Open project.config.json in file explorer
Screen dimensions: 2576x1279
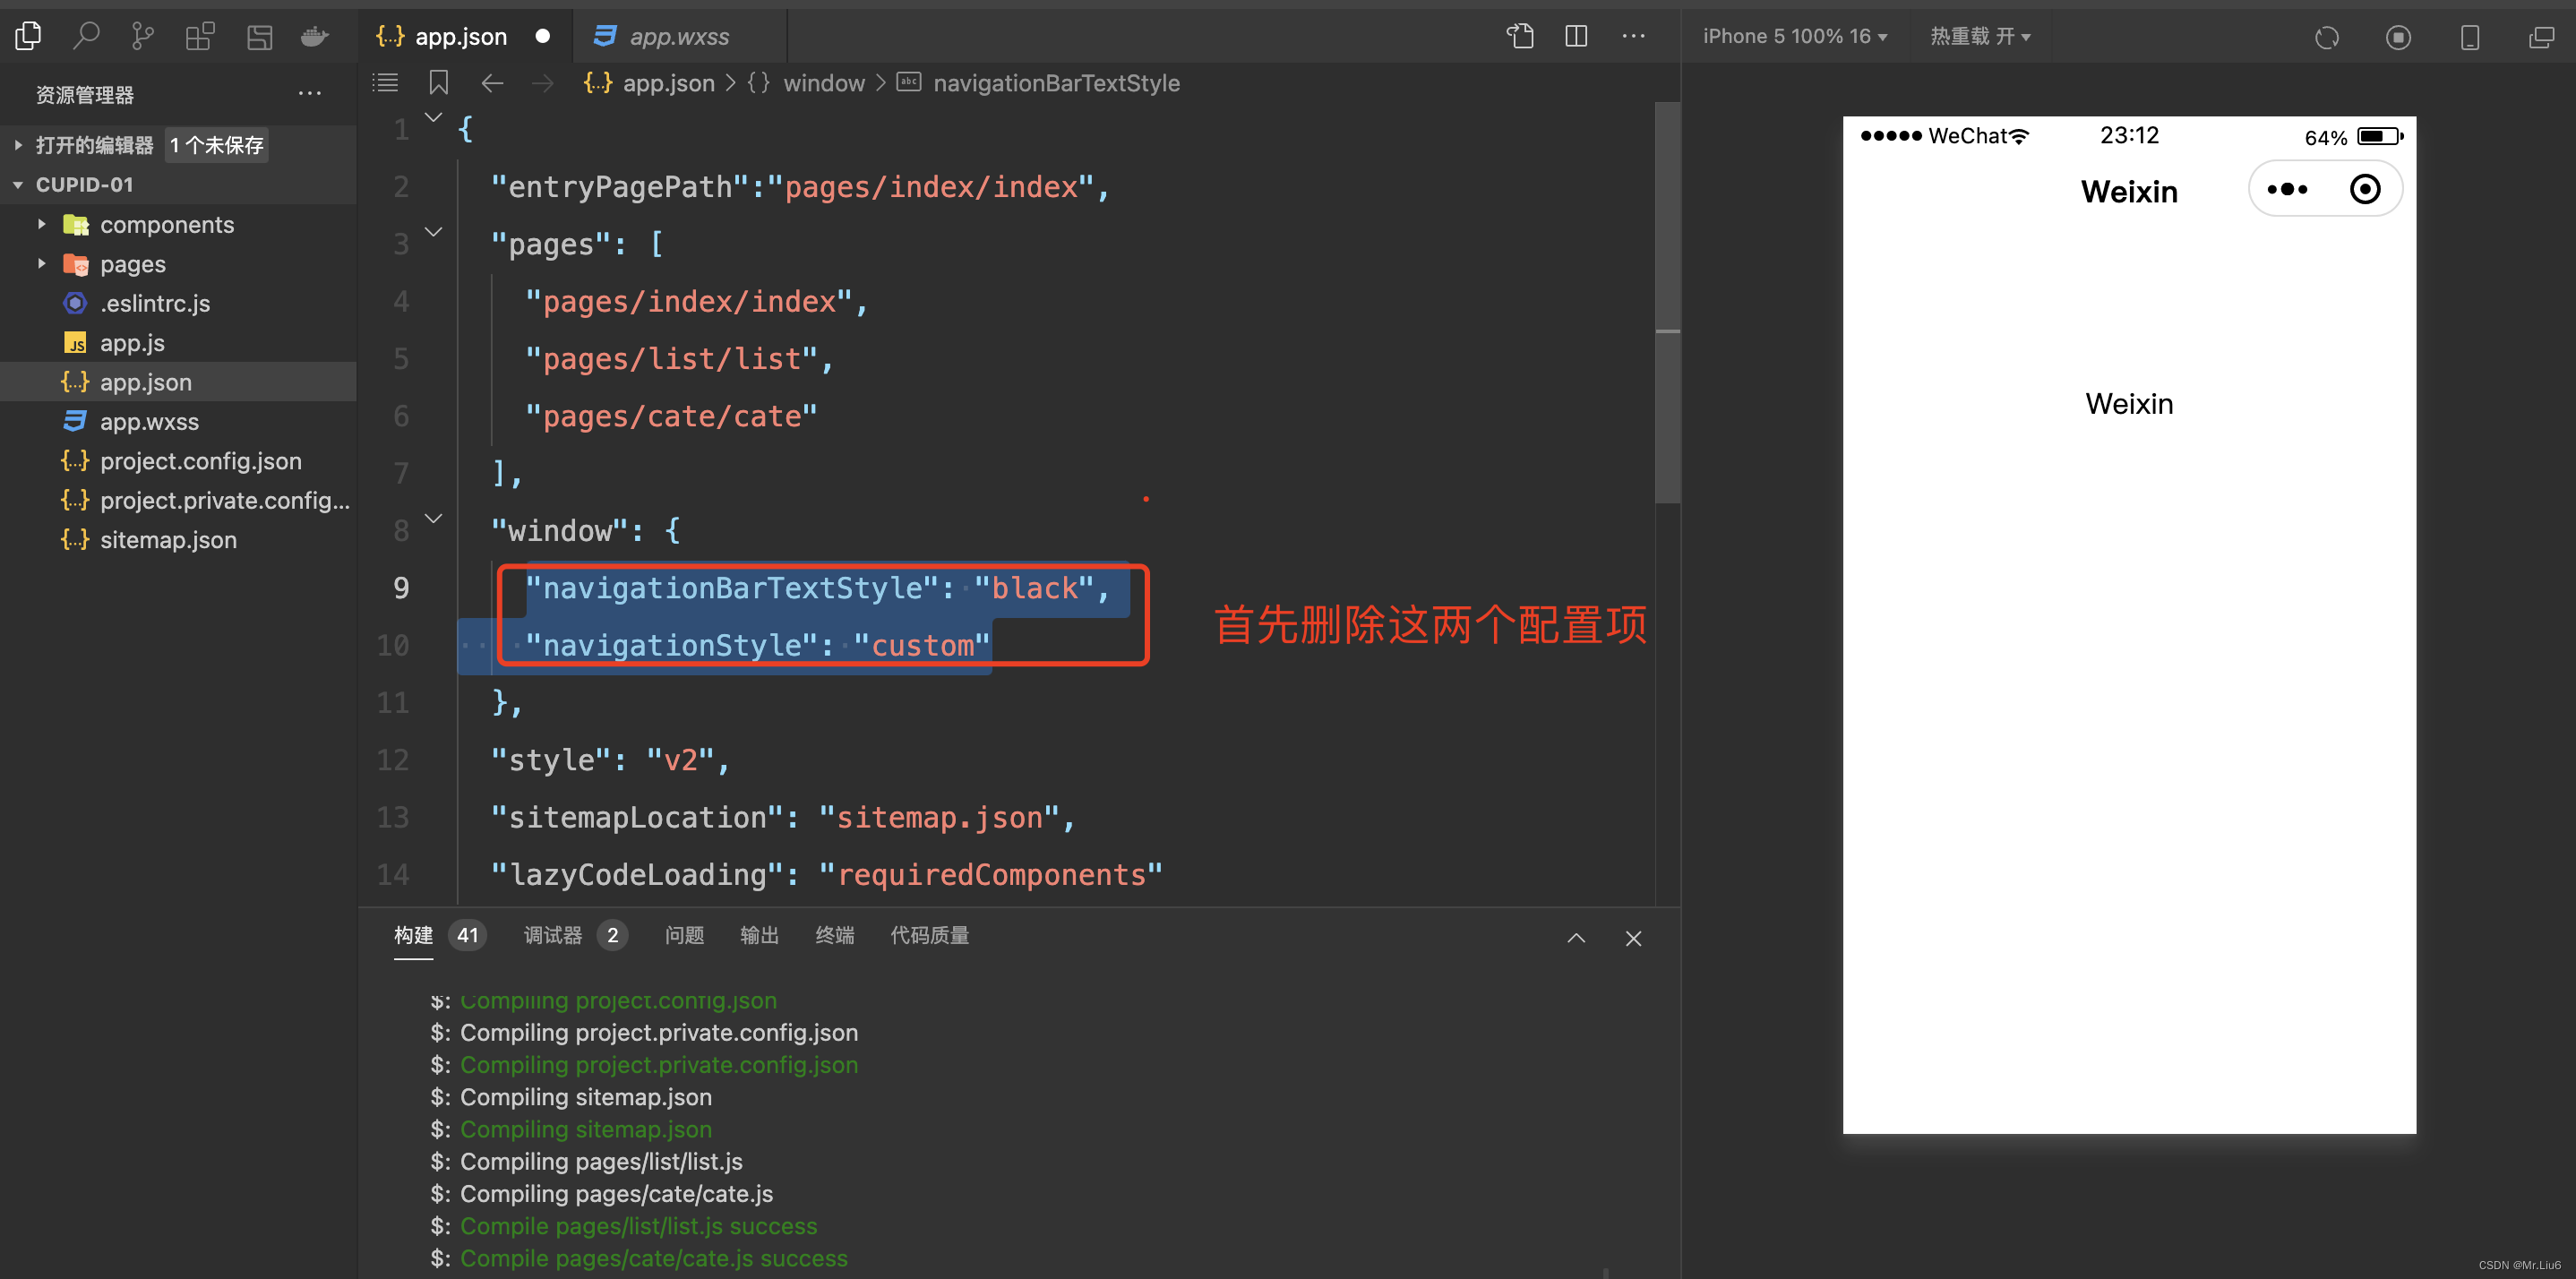coord(200,461)
